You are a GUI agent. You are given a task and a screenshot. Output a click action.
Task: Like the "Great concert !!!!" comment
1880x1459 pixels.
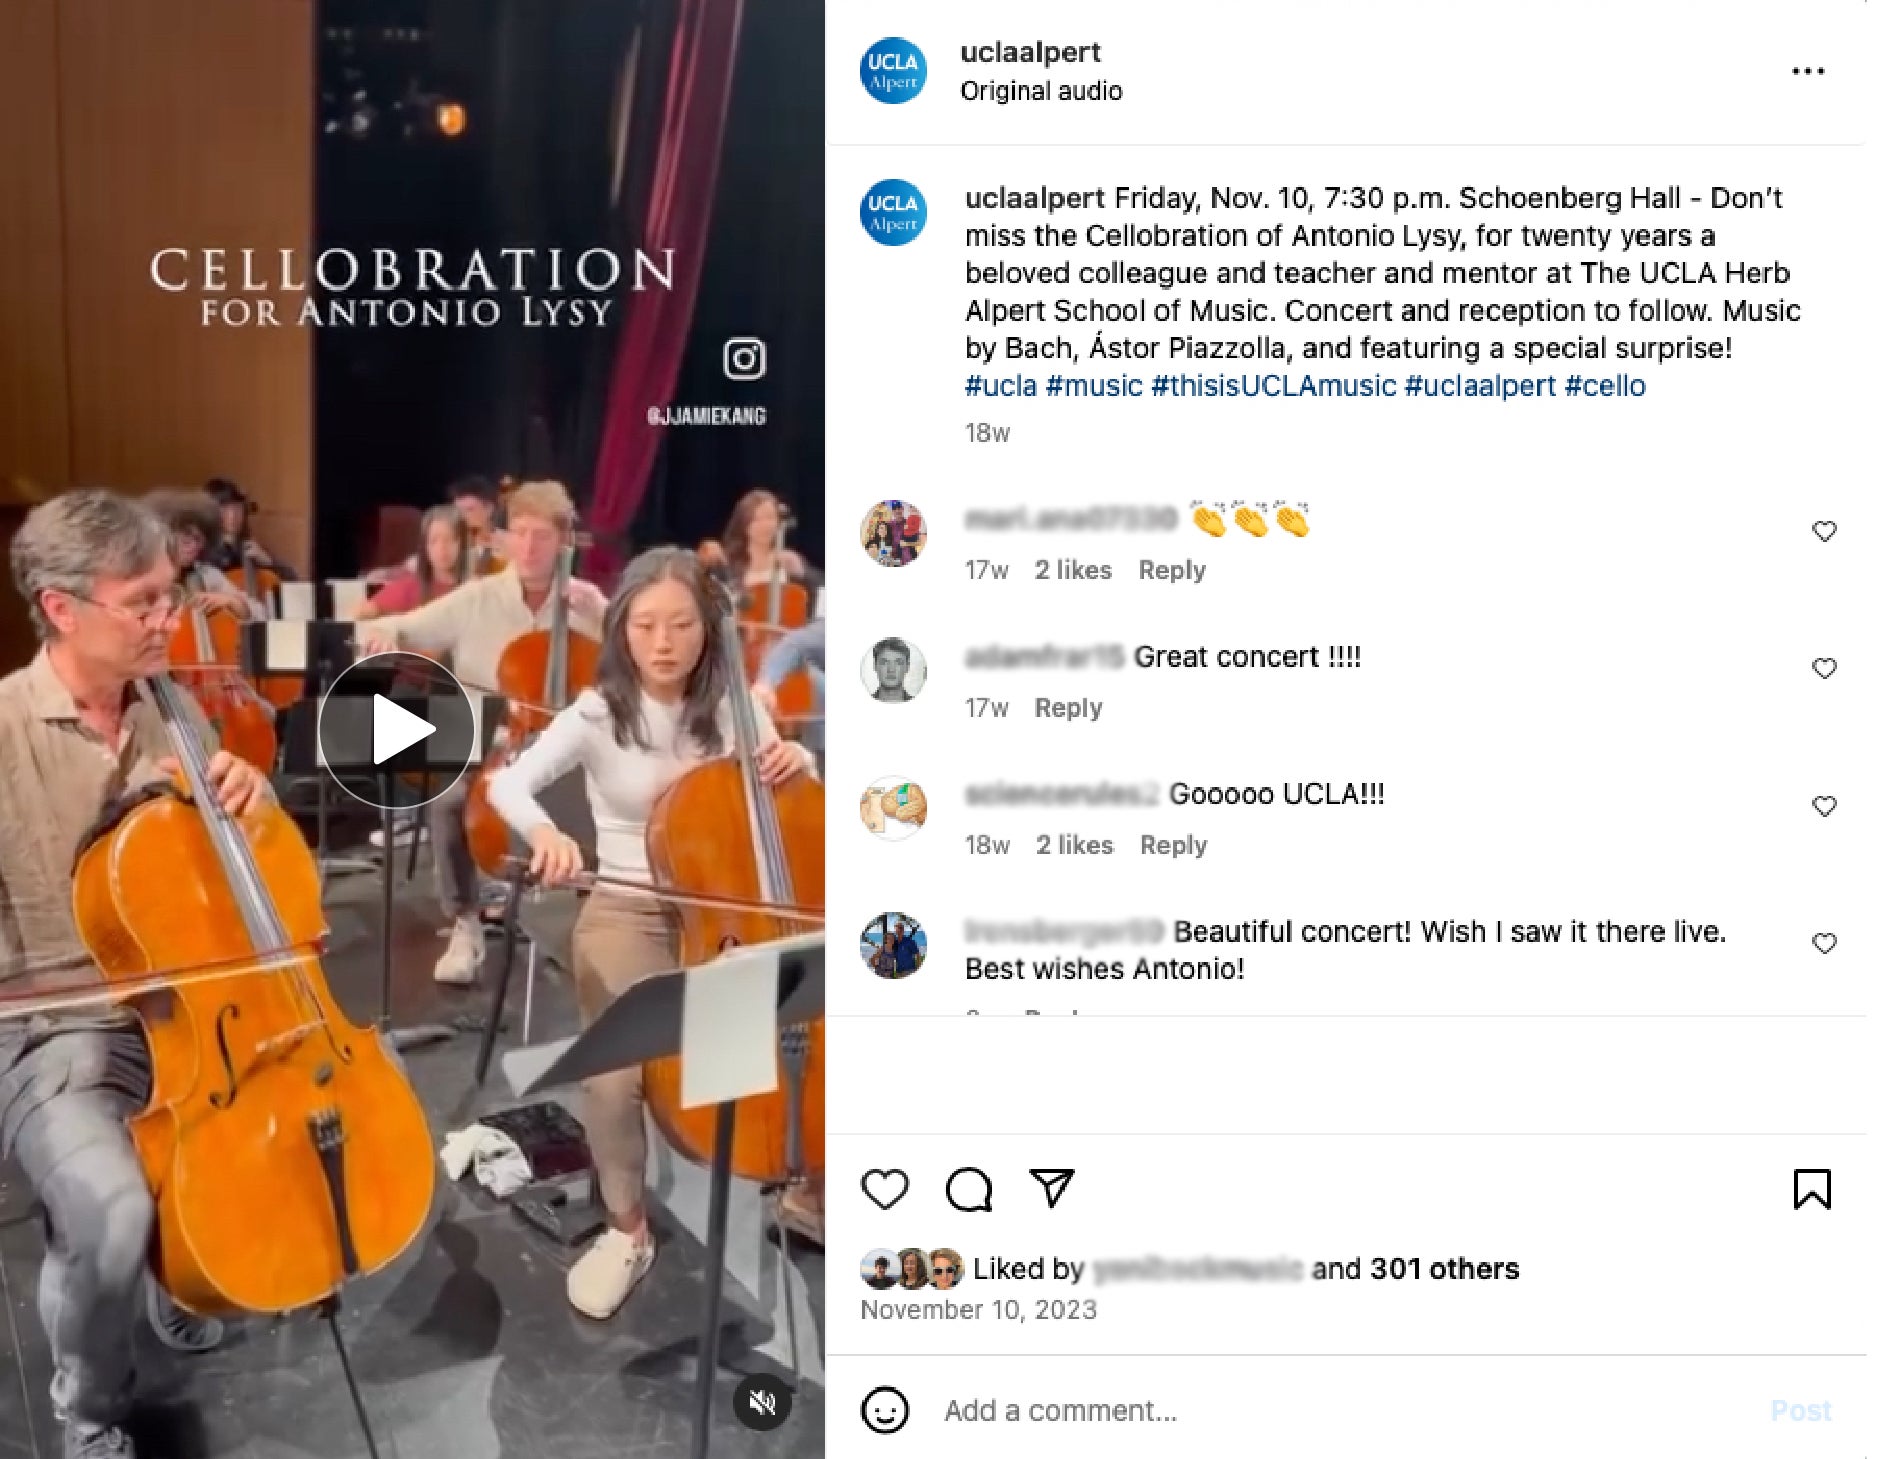[x=1824, y=668]
